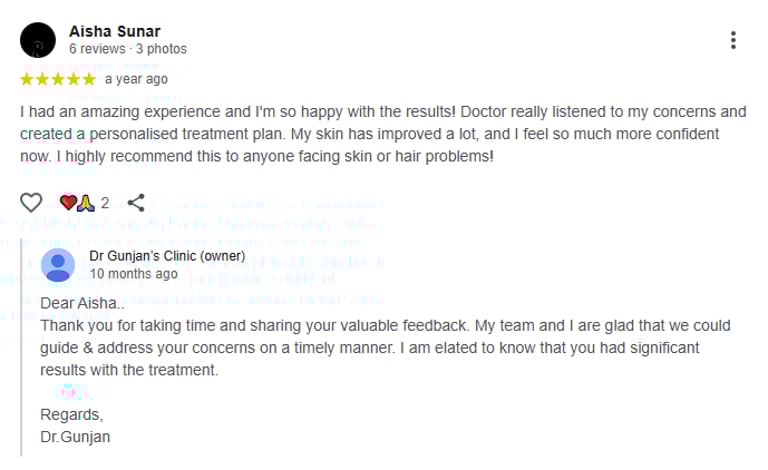Screen dimensions: 768x470
Task: Click the first star of the rating
Action: 27,79
